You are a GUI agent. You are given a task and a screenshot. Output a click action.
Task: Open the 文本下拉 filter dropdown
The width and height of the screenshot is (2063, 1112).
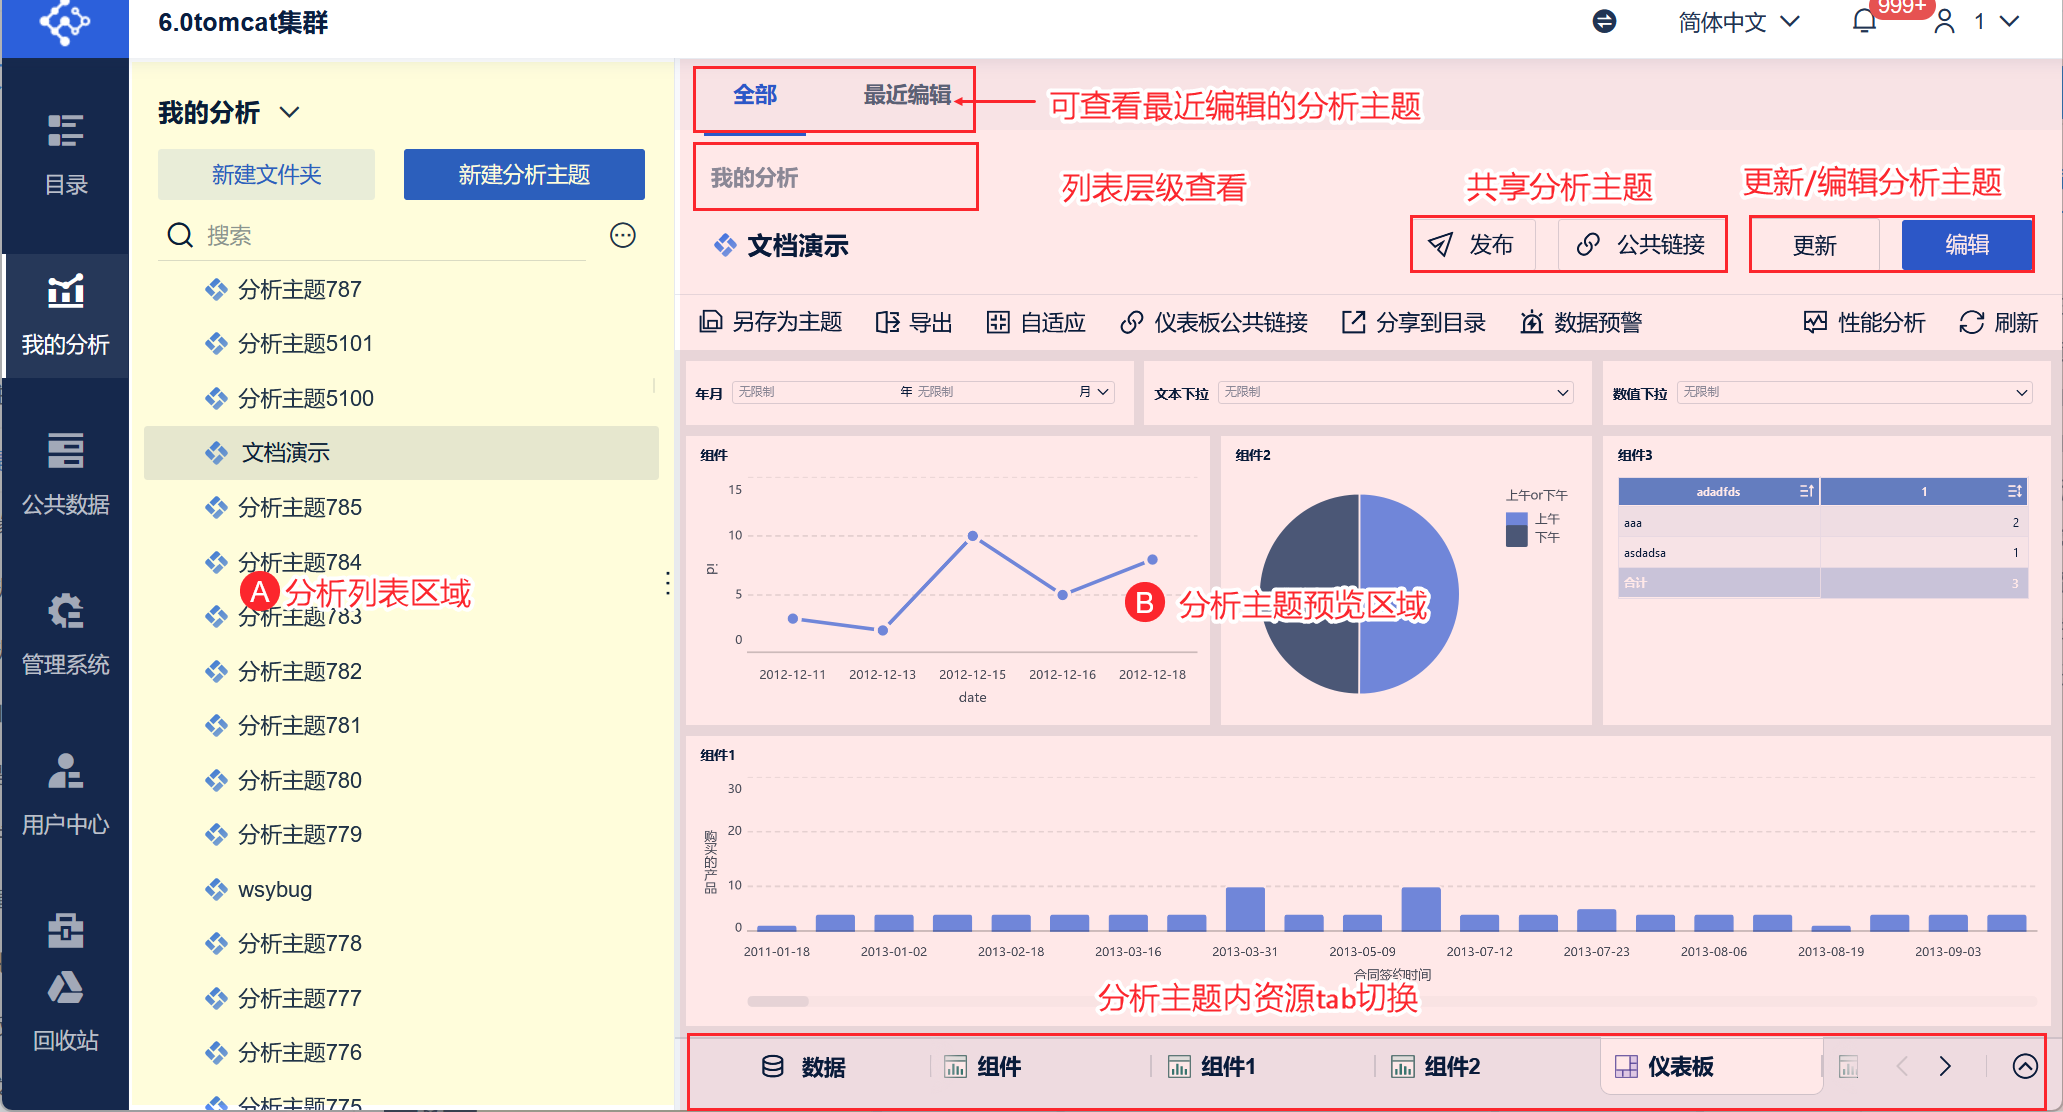click(x=1394, y=392)
